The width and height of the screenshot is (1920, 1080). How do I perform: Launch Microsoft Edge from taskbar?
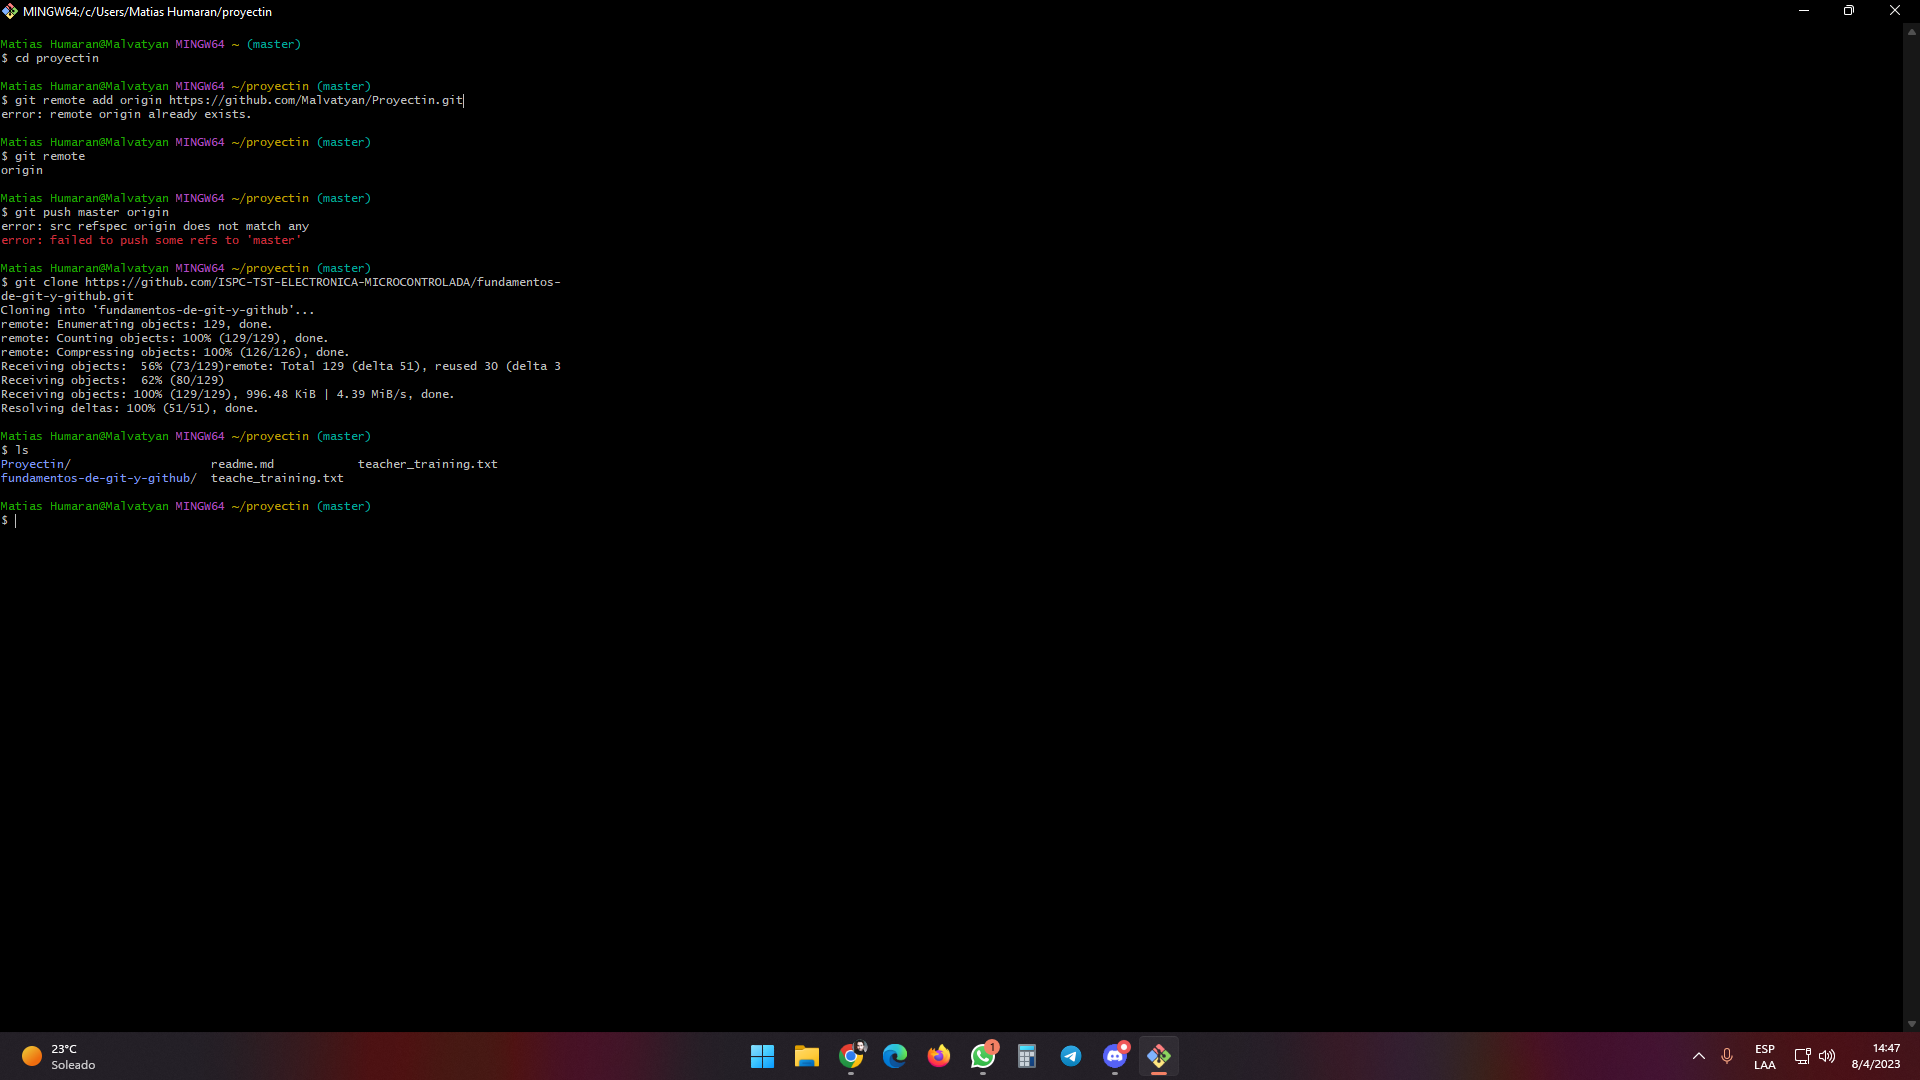[895, 1056]
